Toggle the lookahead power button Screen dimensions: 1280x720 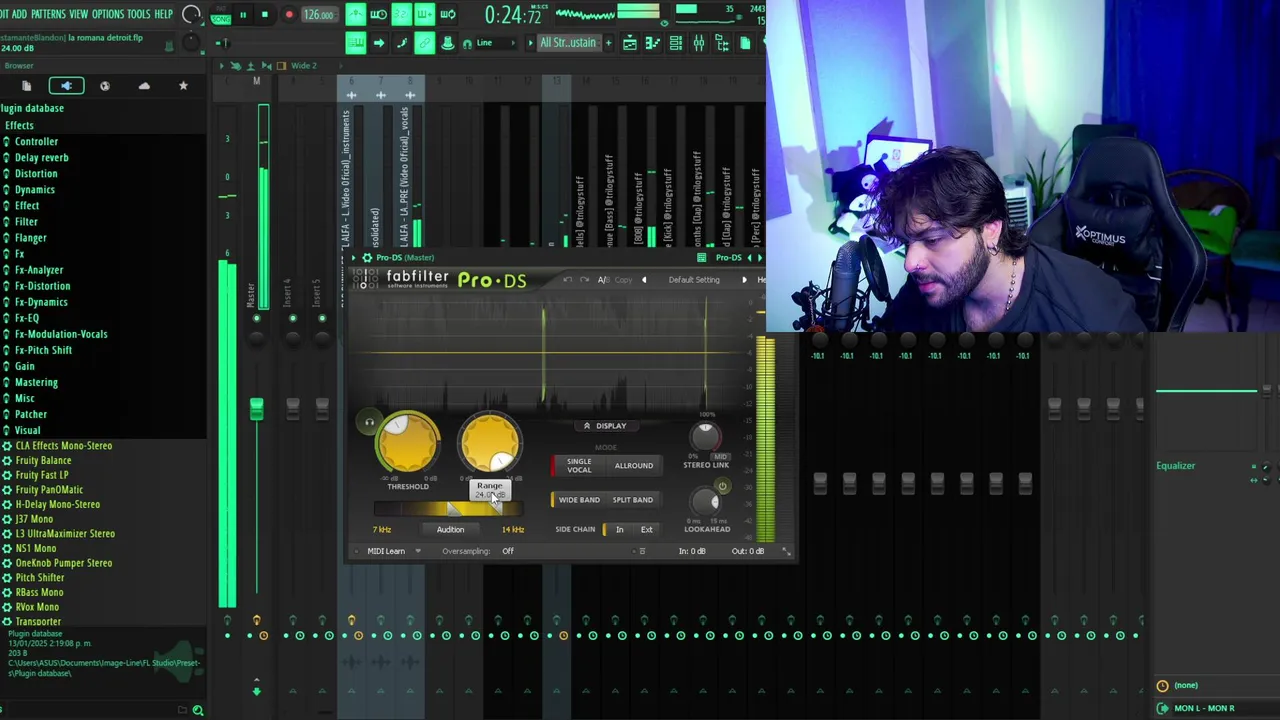click(x=722, y=487)
